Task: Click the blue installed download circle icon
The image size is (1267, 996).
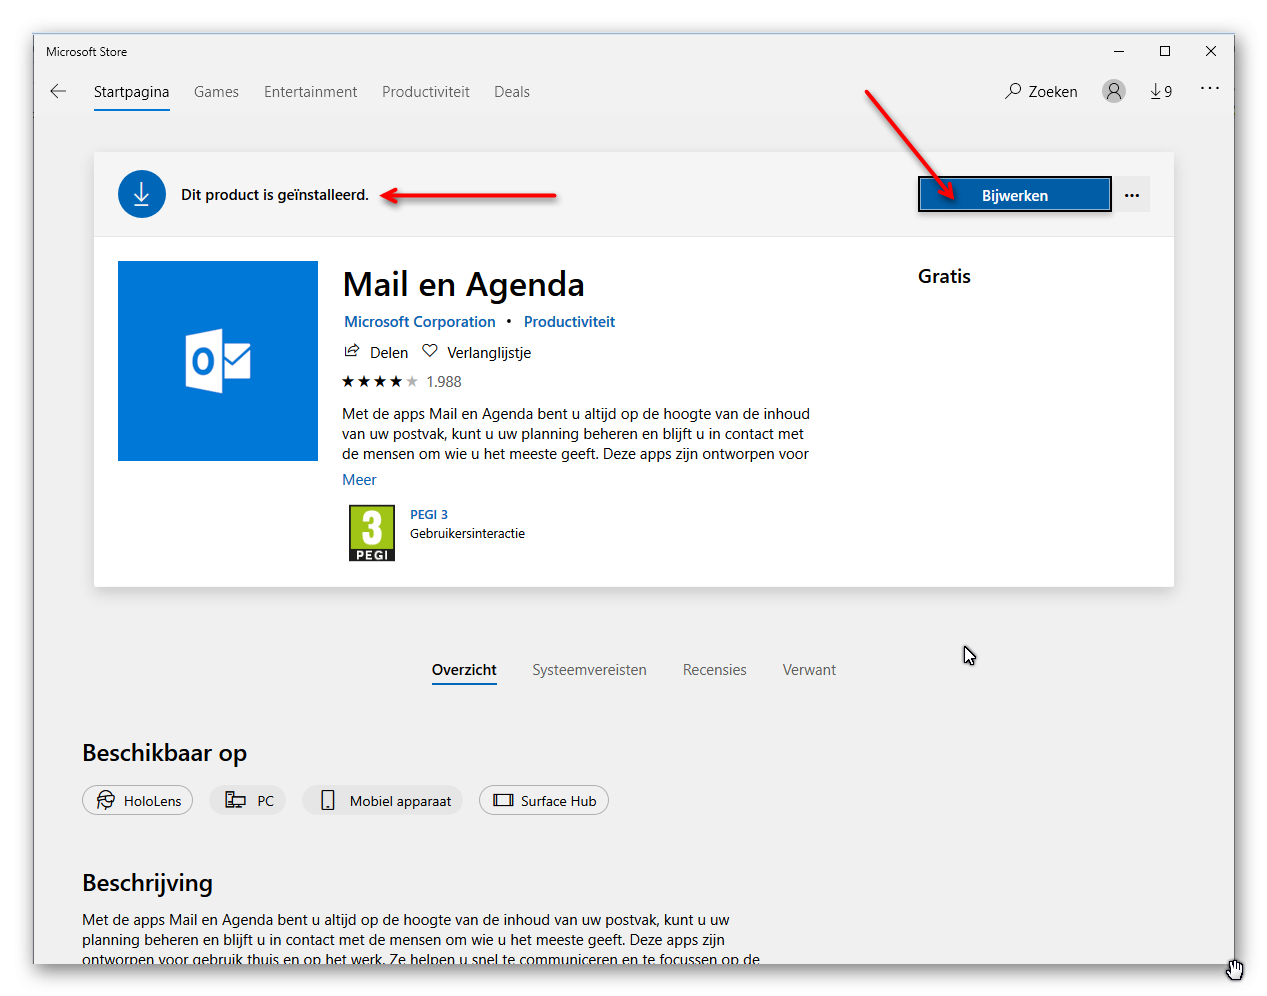Action: pos(142,194)
